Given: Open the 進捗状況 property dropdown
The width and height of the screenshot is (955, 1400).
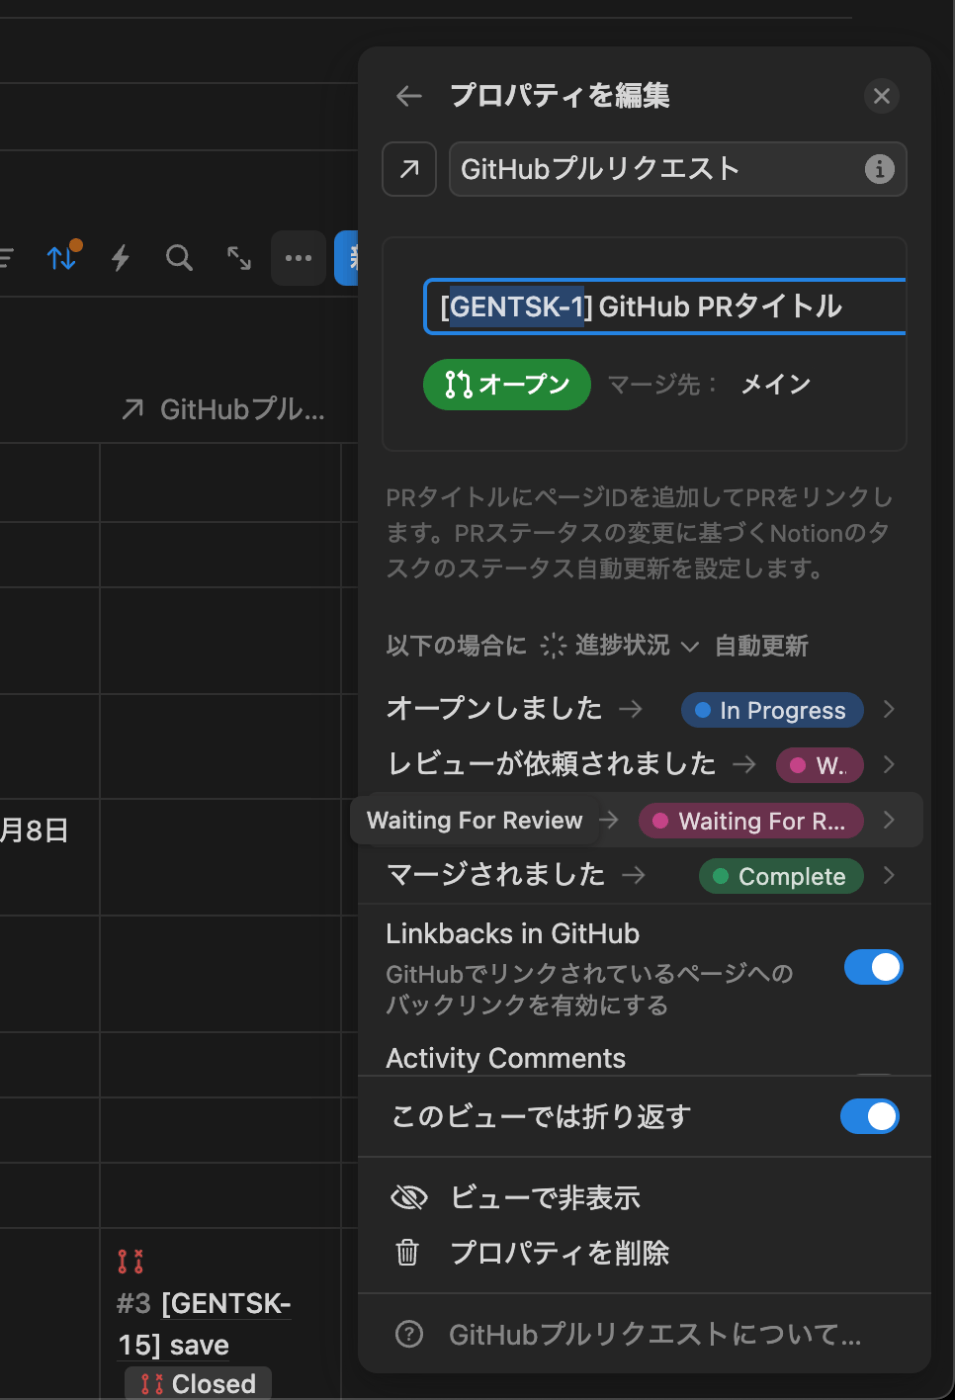Looking at the screenshot, I should 620,646.
